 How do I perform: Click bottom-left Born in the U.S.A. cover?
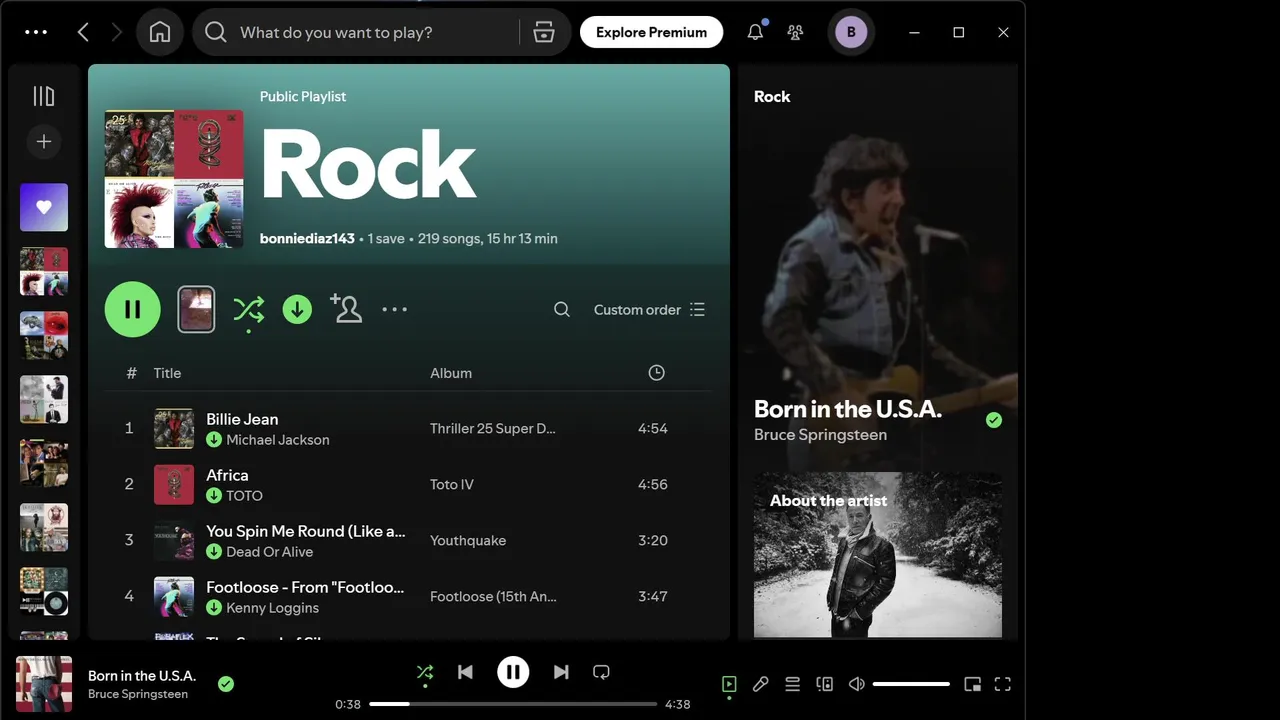44,684
